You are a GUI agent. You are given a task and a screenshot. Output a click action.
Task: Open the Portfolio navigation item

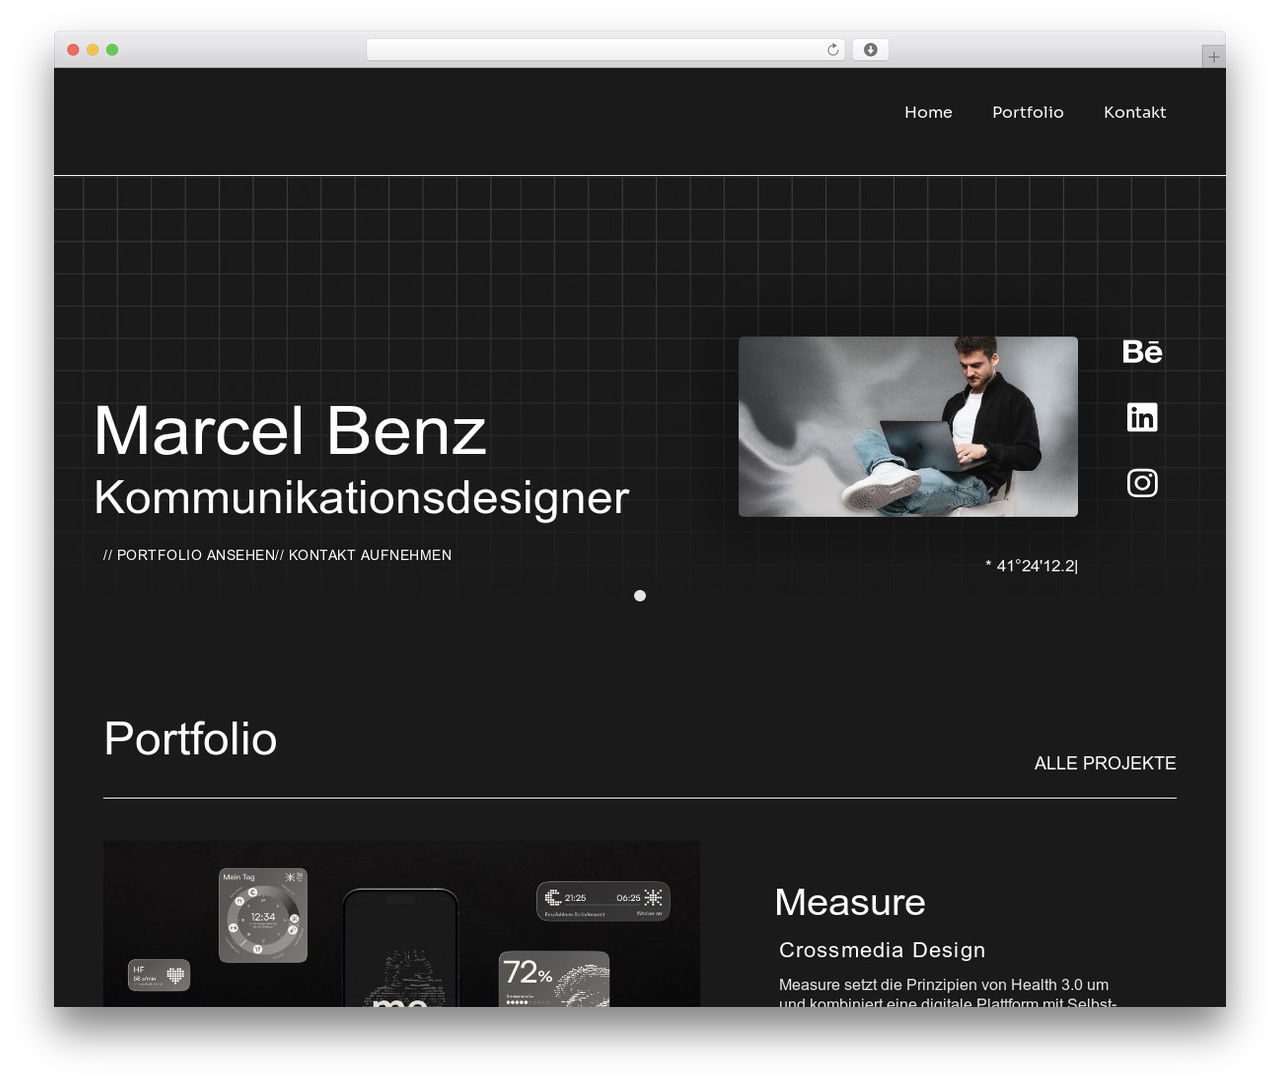point(1028,112)
